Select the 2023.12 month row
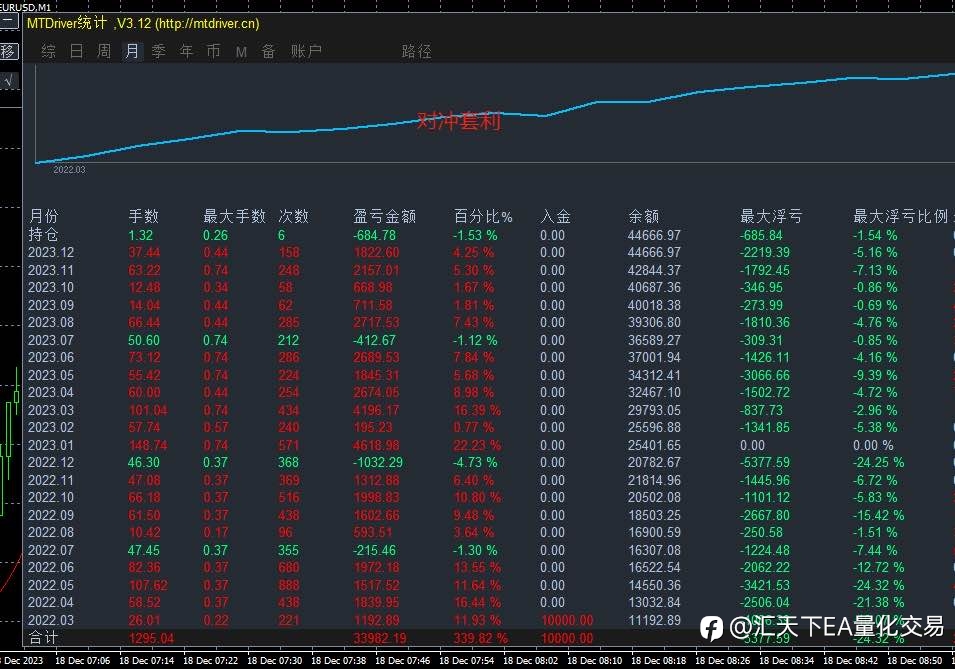Image resolution: width=955 pixels, height=669 pixels. 51,252
